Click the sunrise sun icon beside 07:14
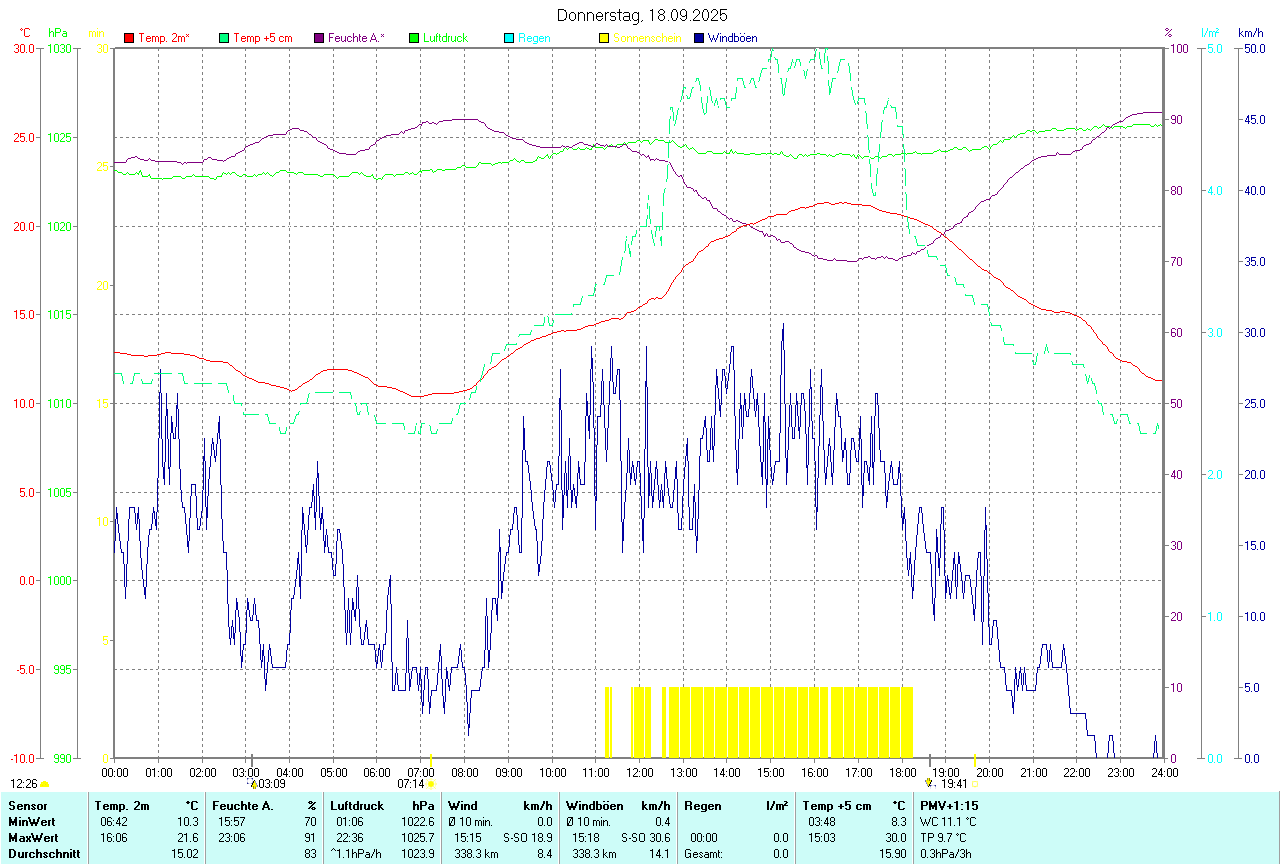The height and width of the screenshot is (864, 1280). pyautogui.click(x=431, y=784)
